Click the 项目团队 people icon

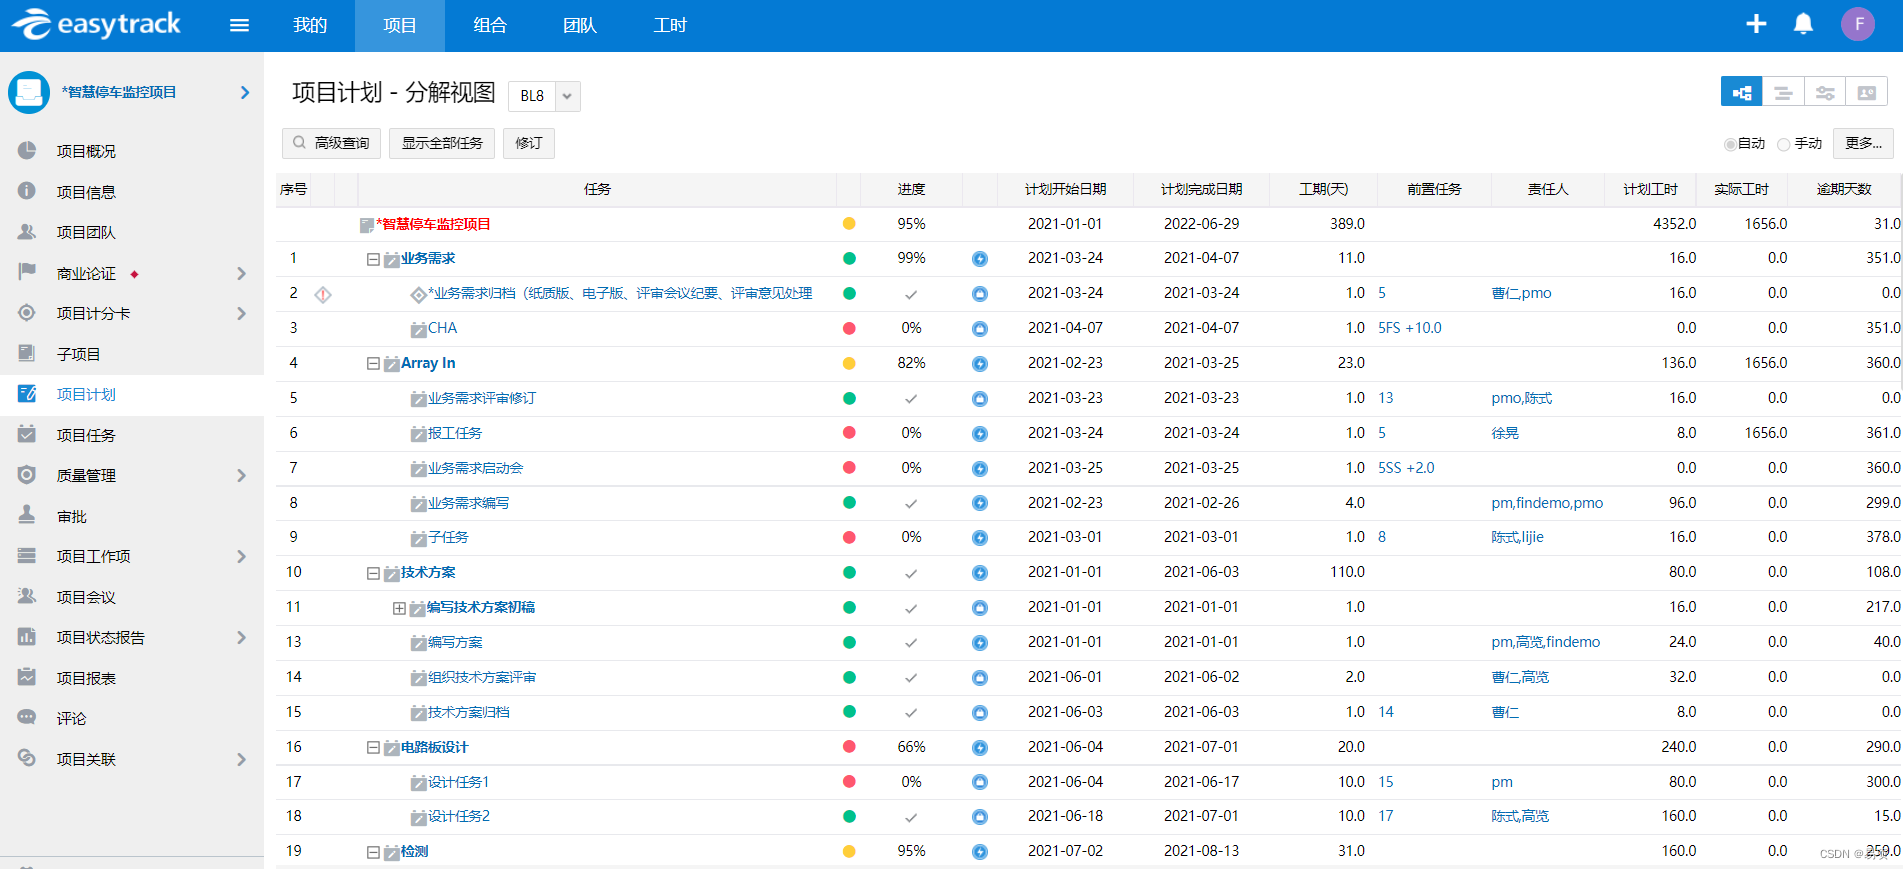[27, 231]
